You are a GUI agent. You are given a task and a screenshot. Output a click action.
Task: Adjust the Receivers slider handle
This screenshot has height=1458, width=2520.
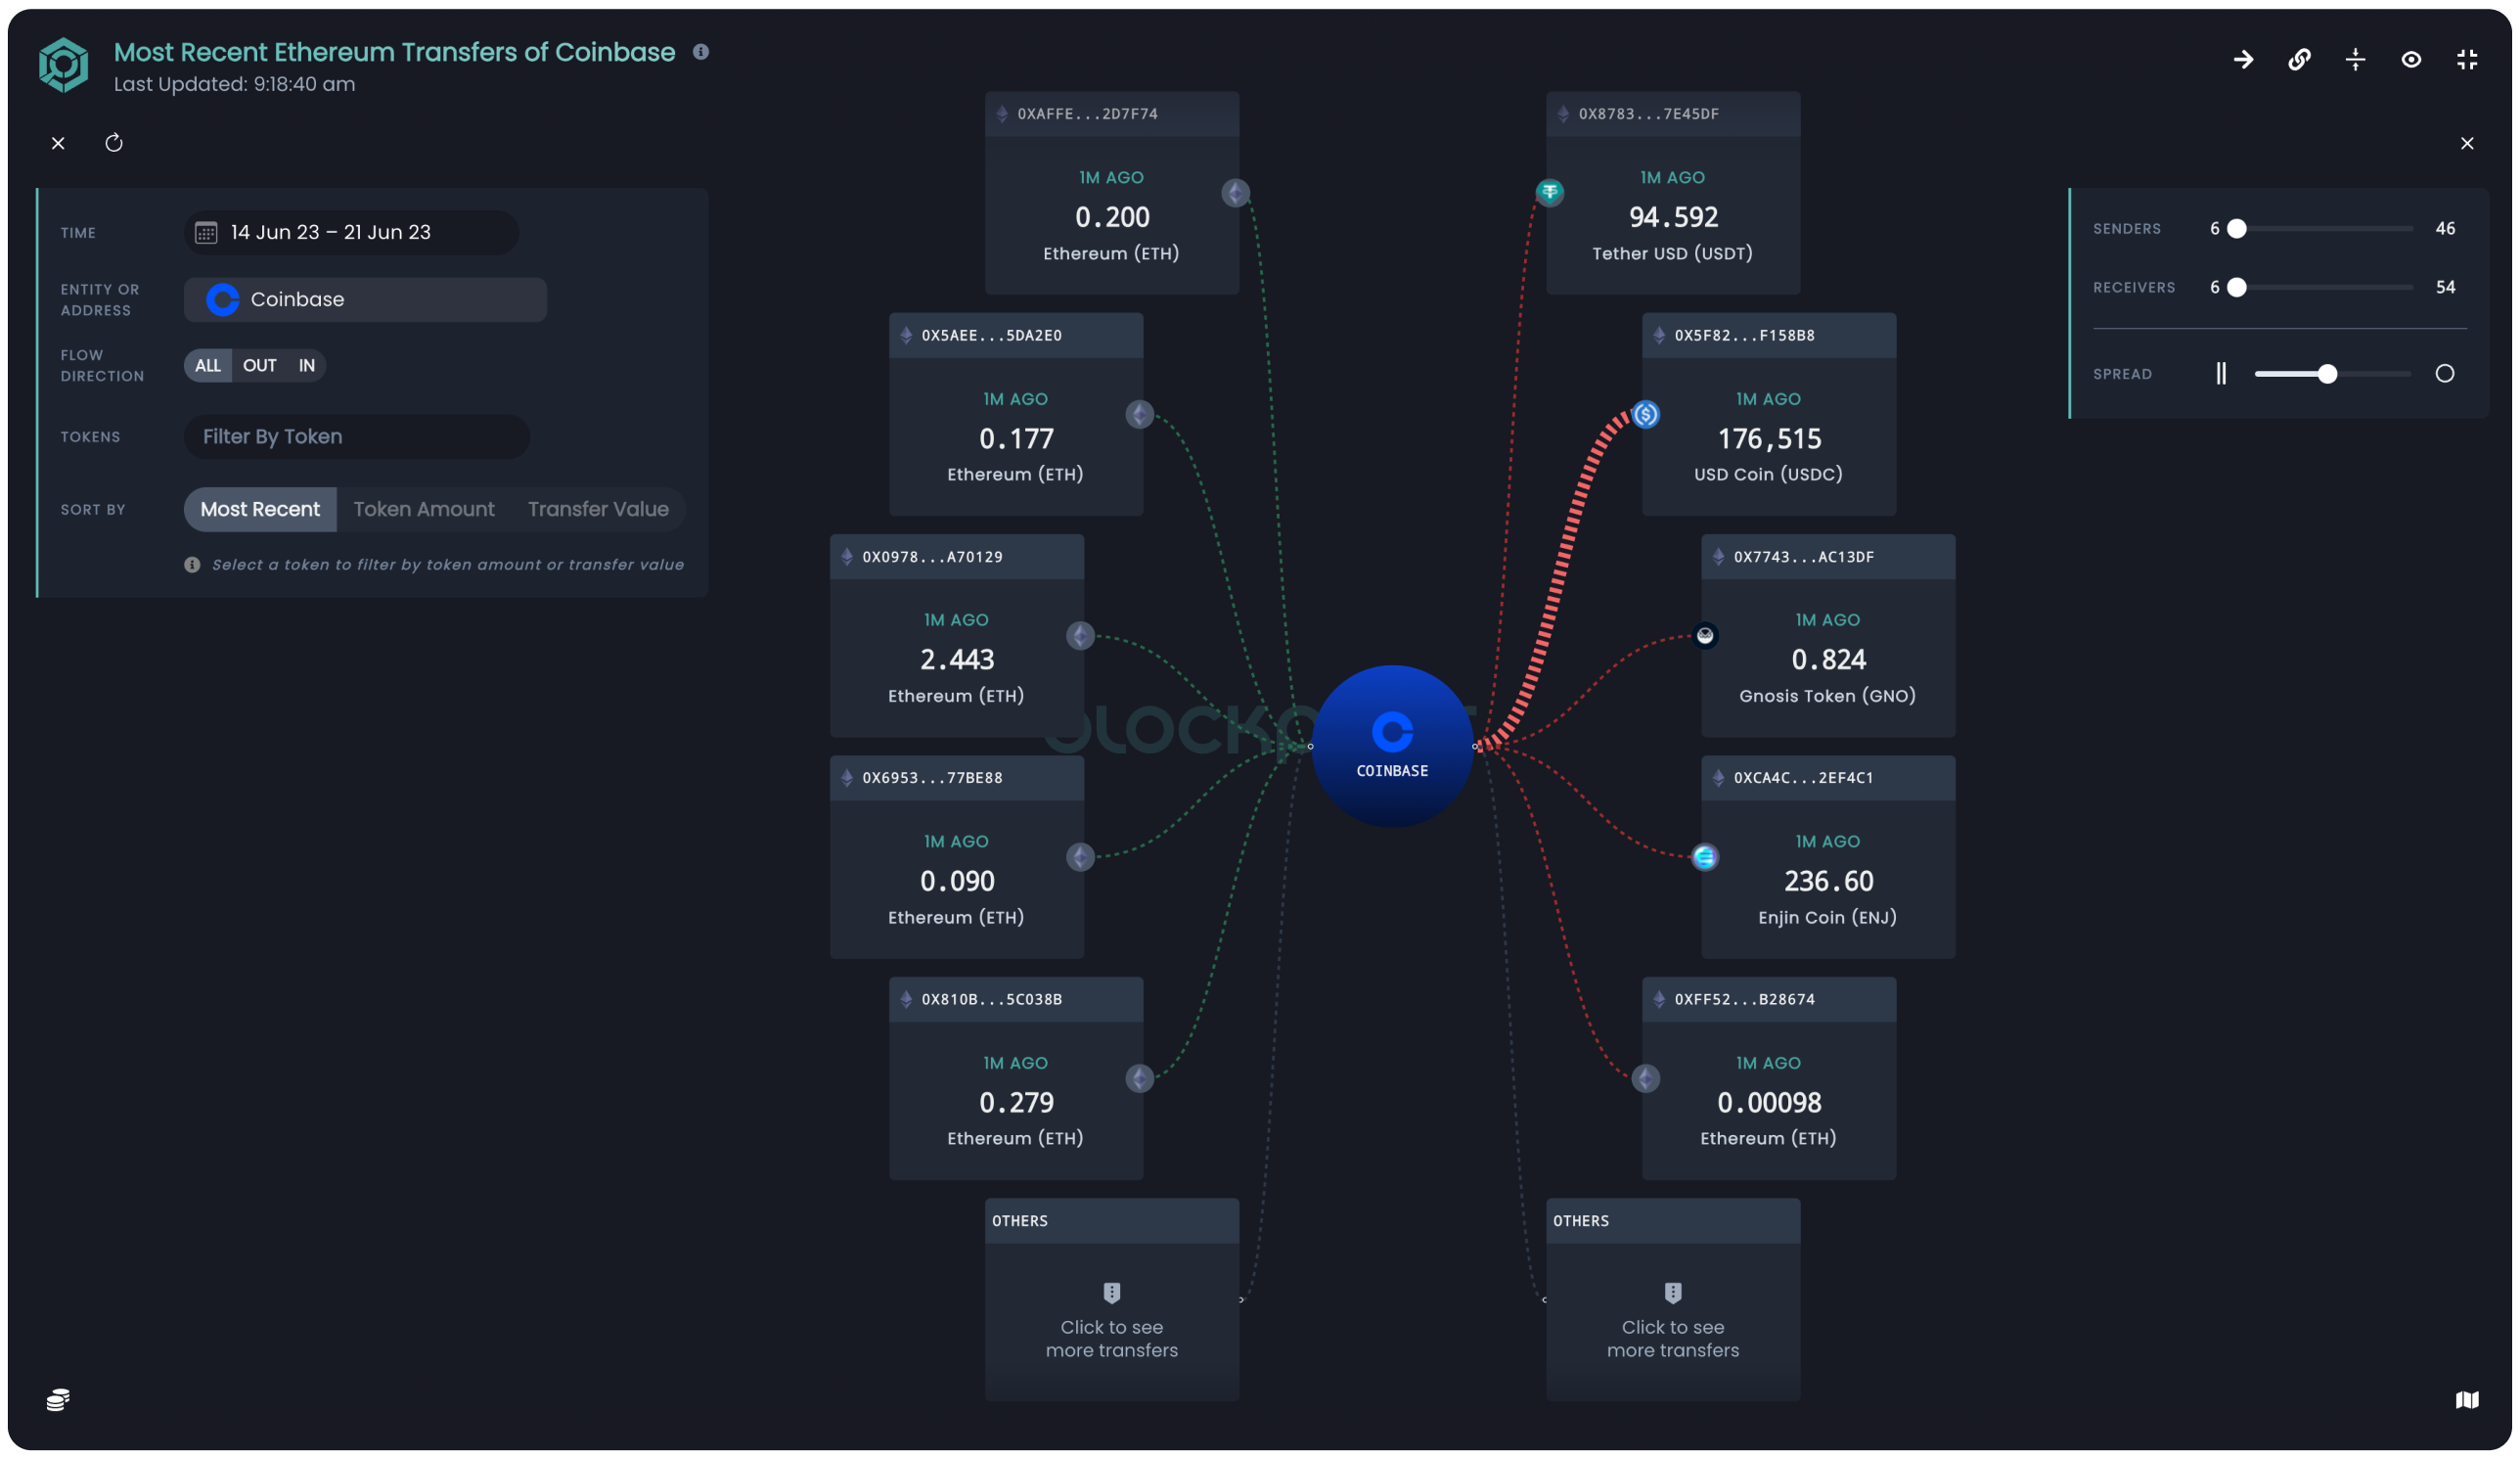[2237, 287]
